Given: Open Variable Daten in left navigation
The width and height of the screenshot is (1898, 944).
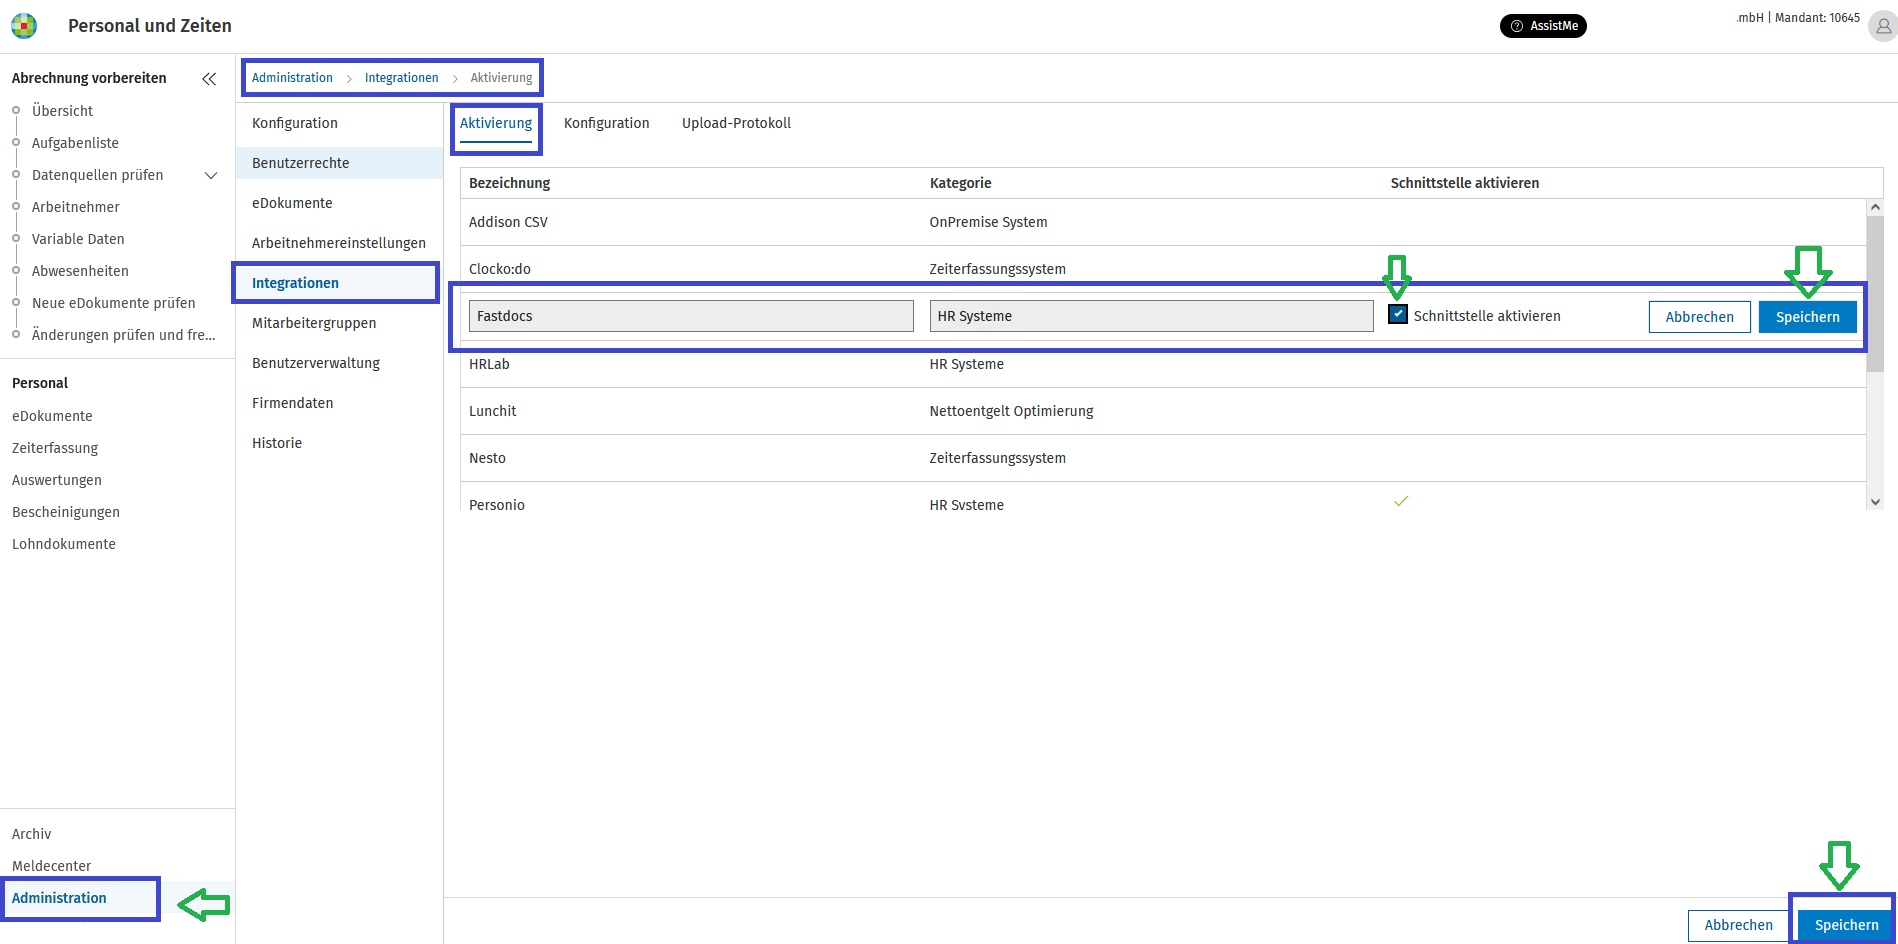Looking at the screenshot, I should (x=78, y=239).
